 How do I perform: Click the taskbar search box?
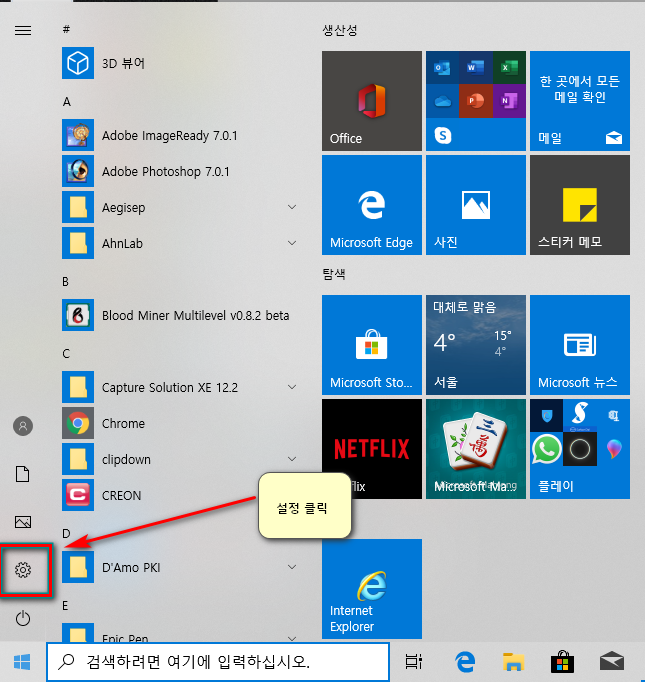(x=217, y=662)
